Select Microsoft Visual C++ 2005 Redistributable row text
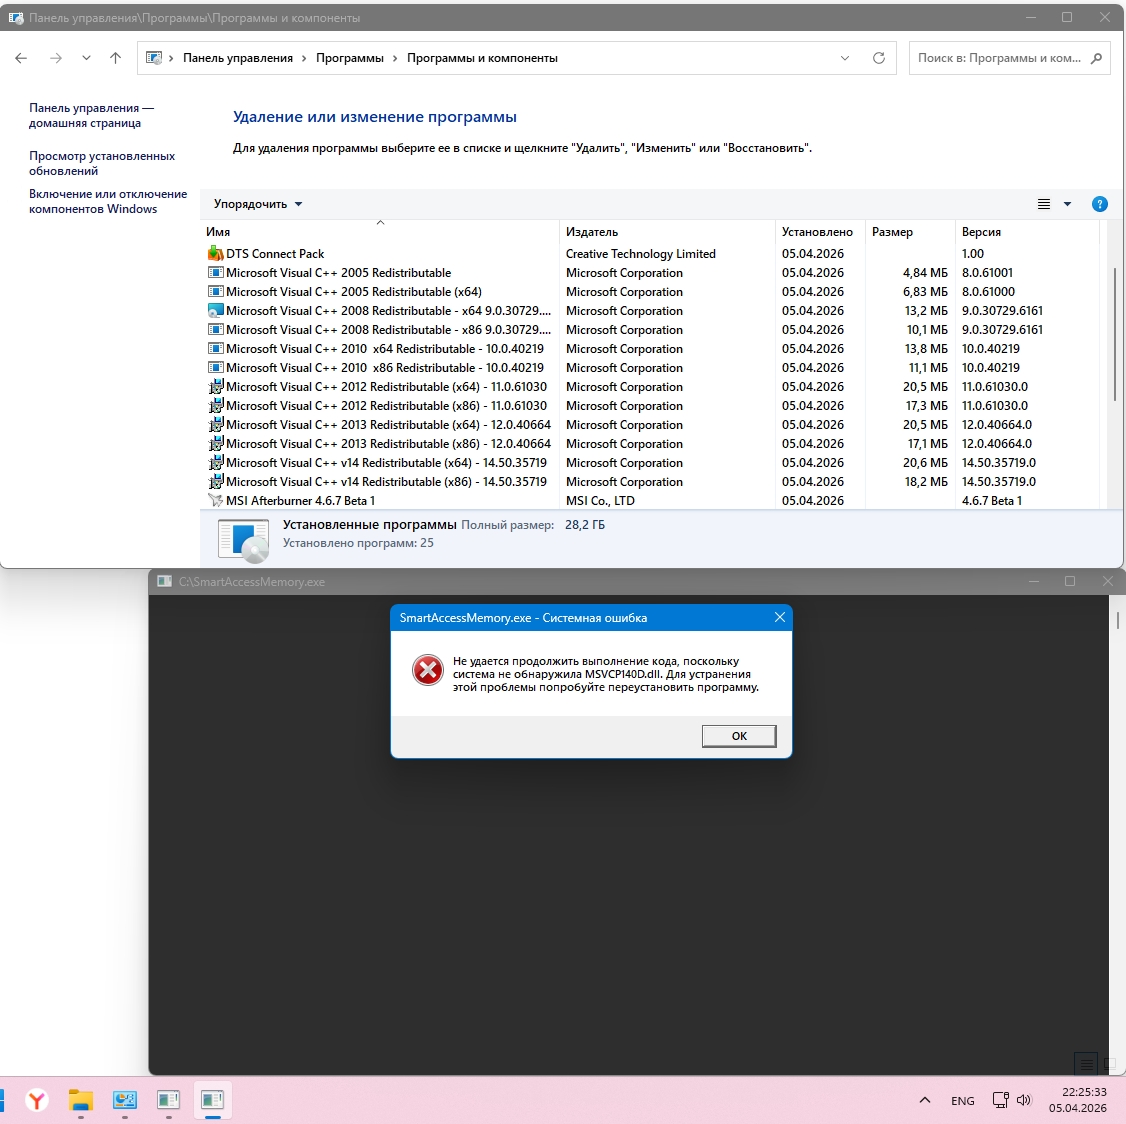This screenshot has width=1126, height=1124. (x=338, y=273)
